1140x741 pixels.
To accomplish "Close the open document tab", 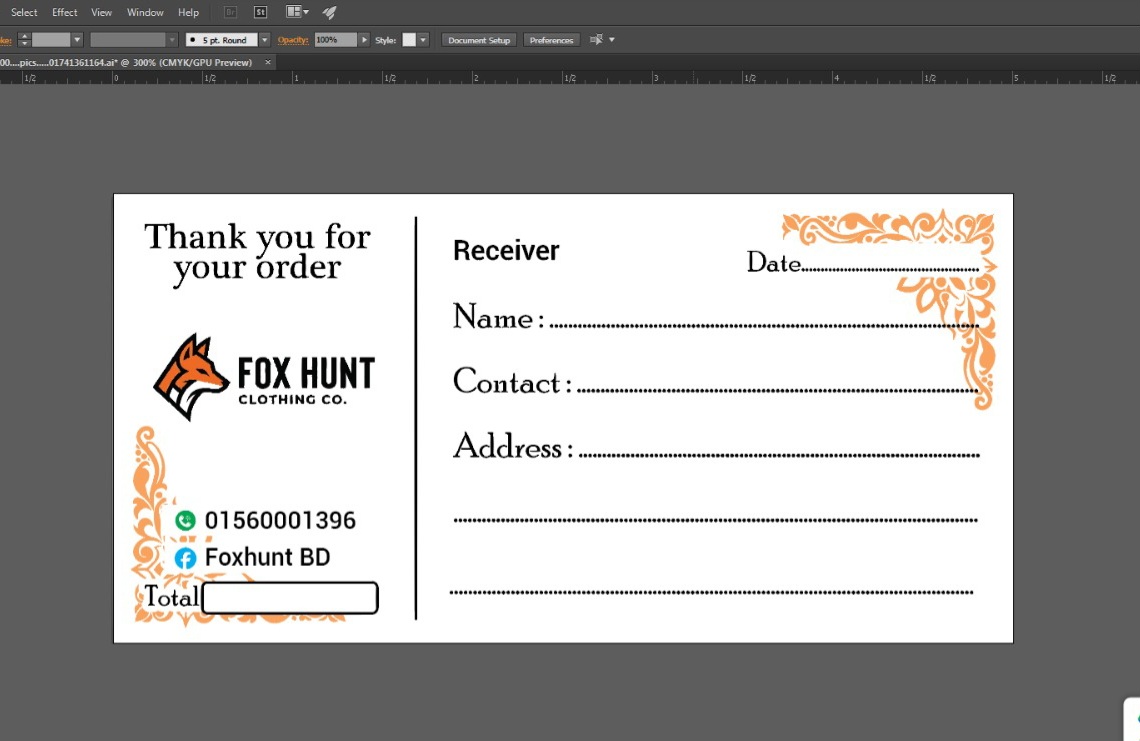I will [x=268, y=63].
